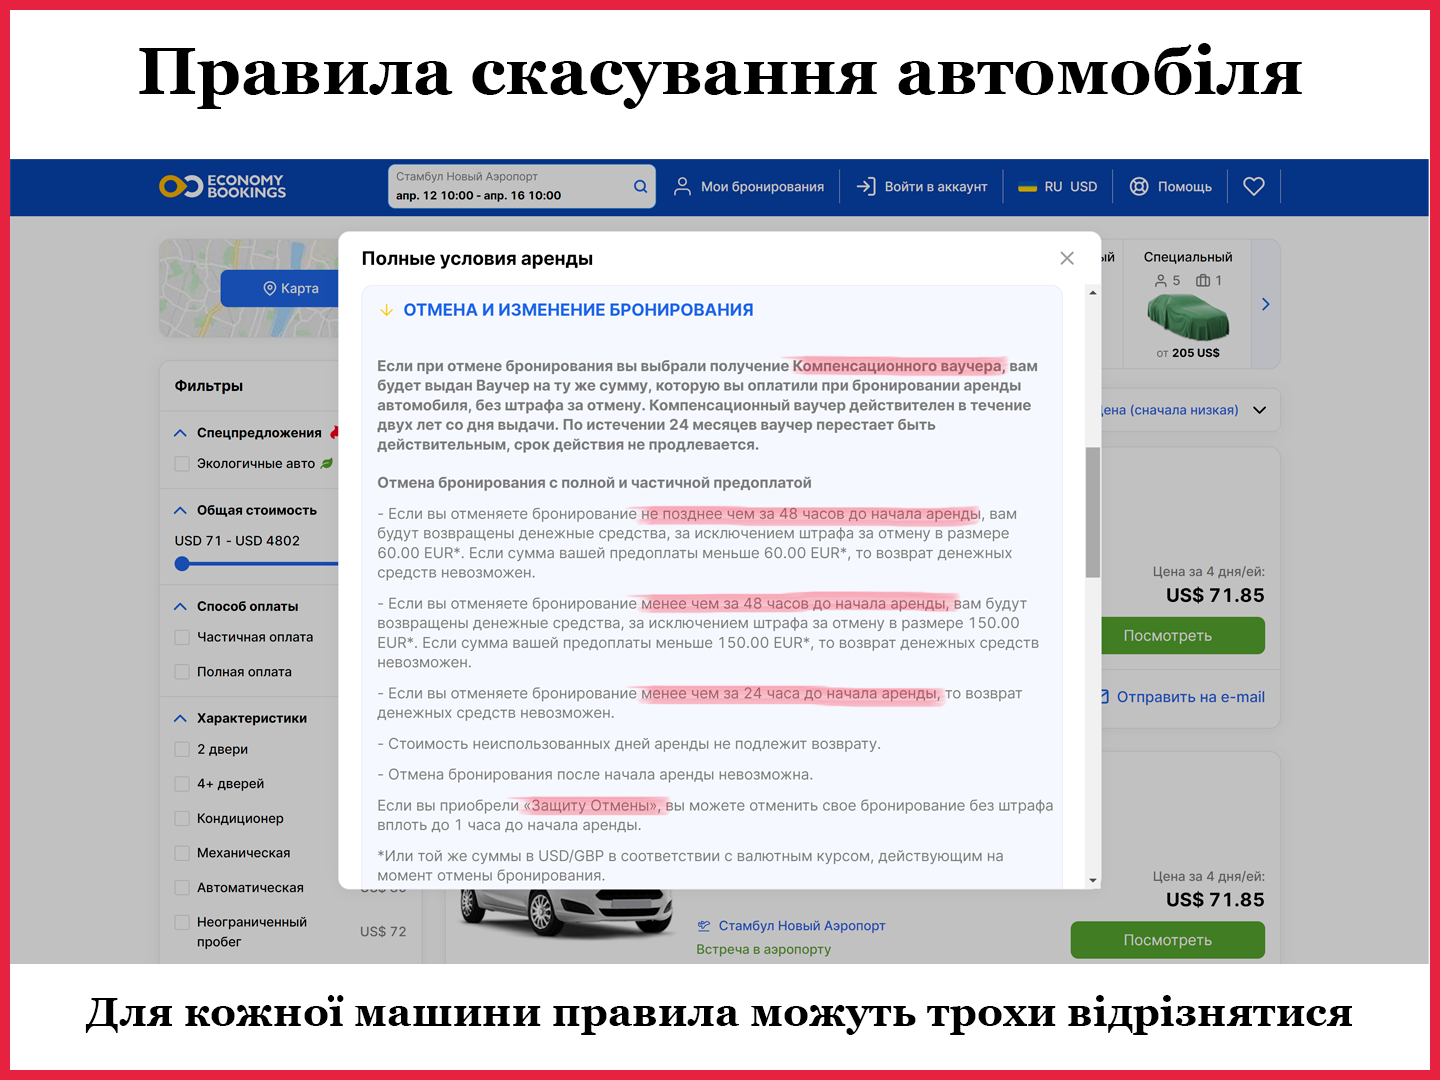Click Войти в аккаунт

(922, 186)
